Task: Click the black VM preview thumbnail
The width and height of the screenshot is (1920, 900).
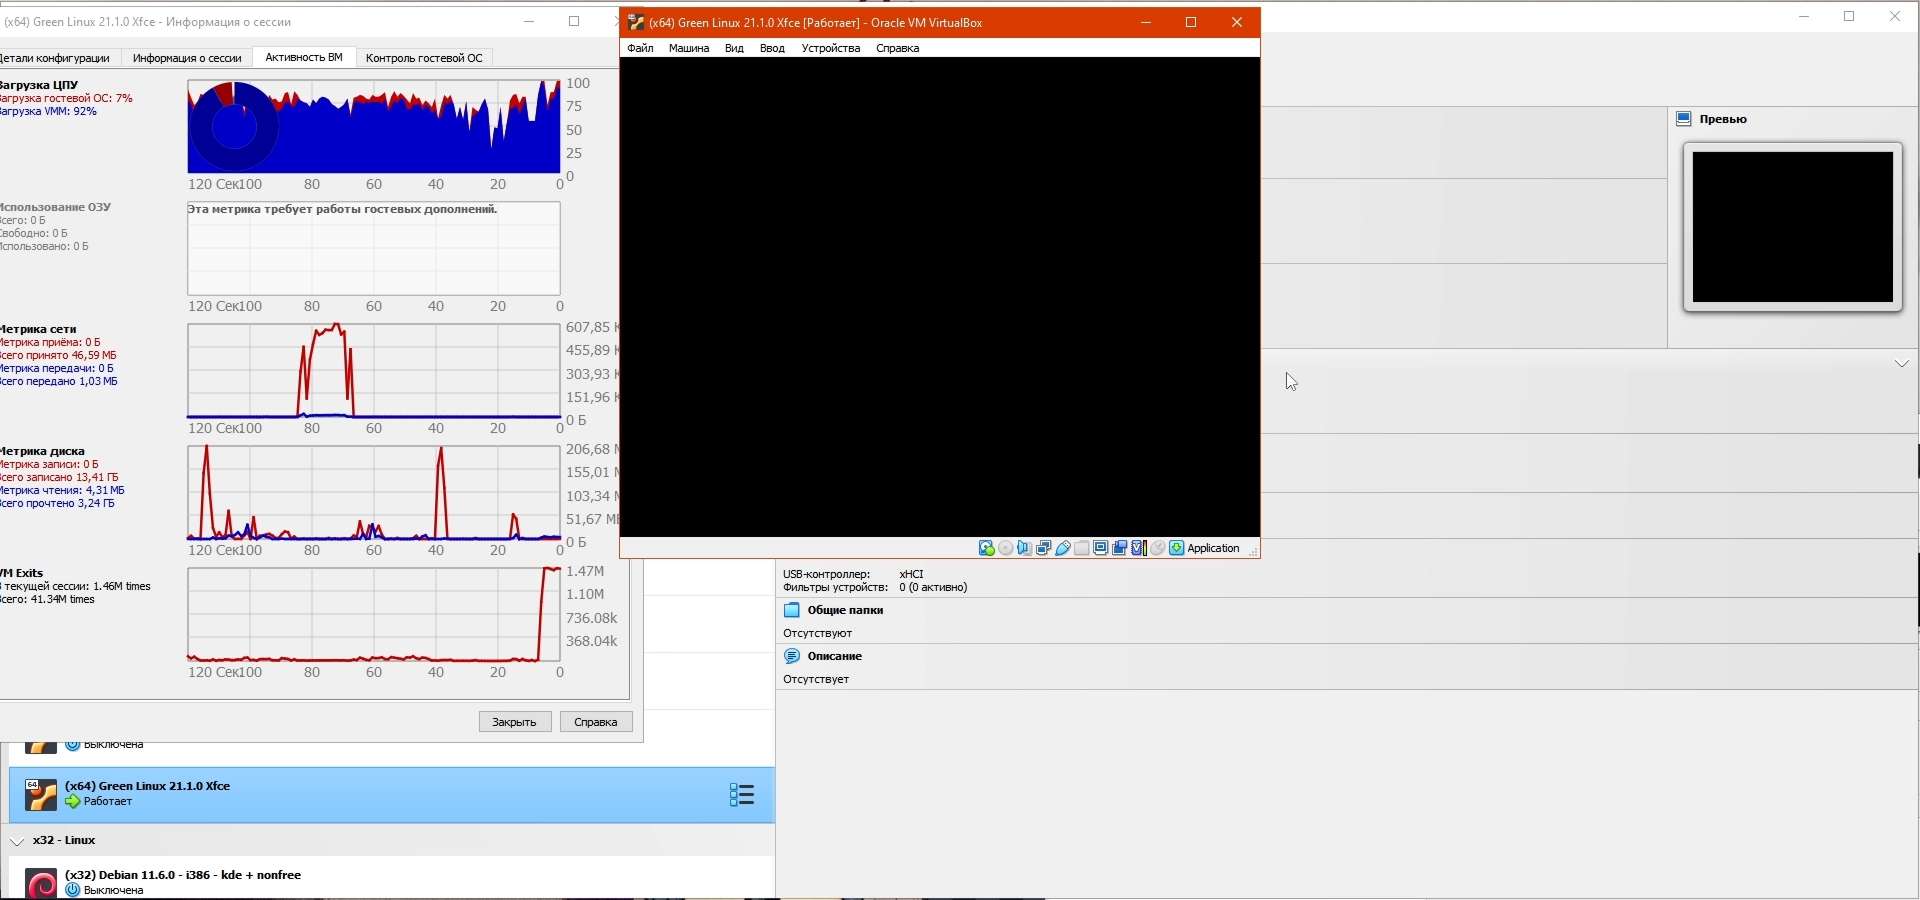Action: (x=1793, y=227)
